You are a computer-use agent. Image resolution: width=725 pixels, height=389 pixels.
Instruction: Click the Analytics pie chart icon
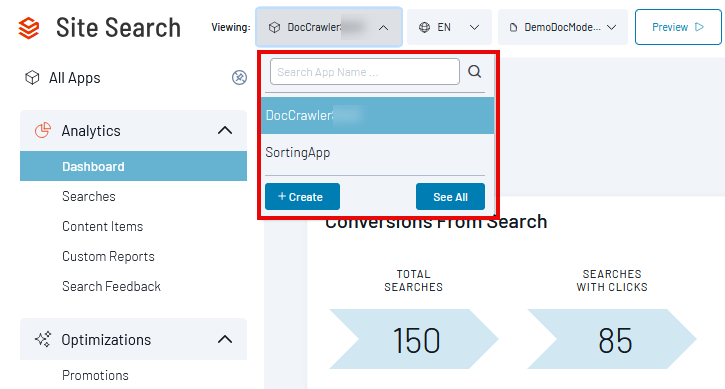[43, 130]
